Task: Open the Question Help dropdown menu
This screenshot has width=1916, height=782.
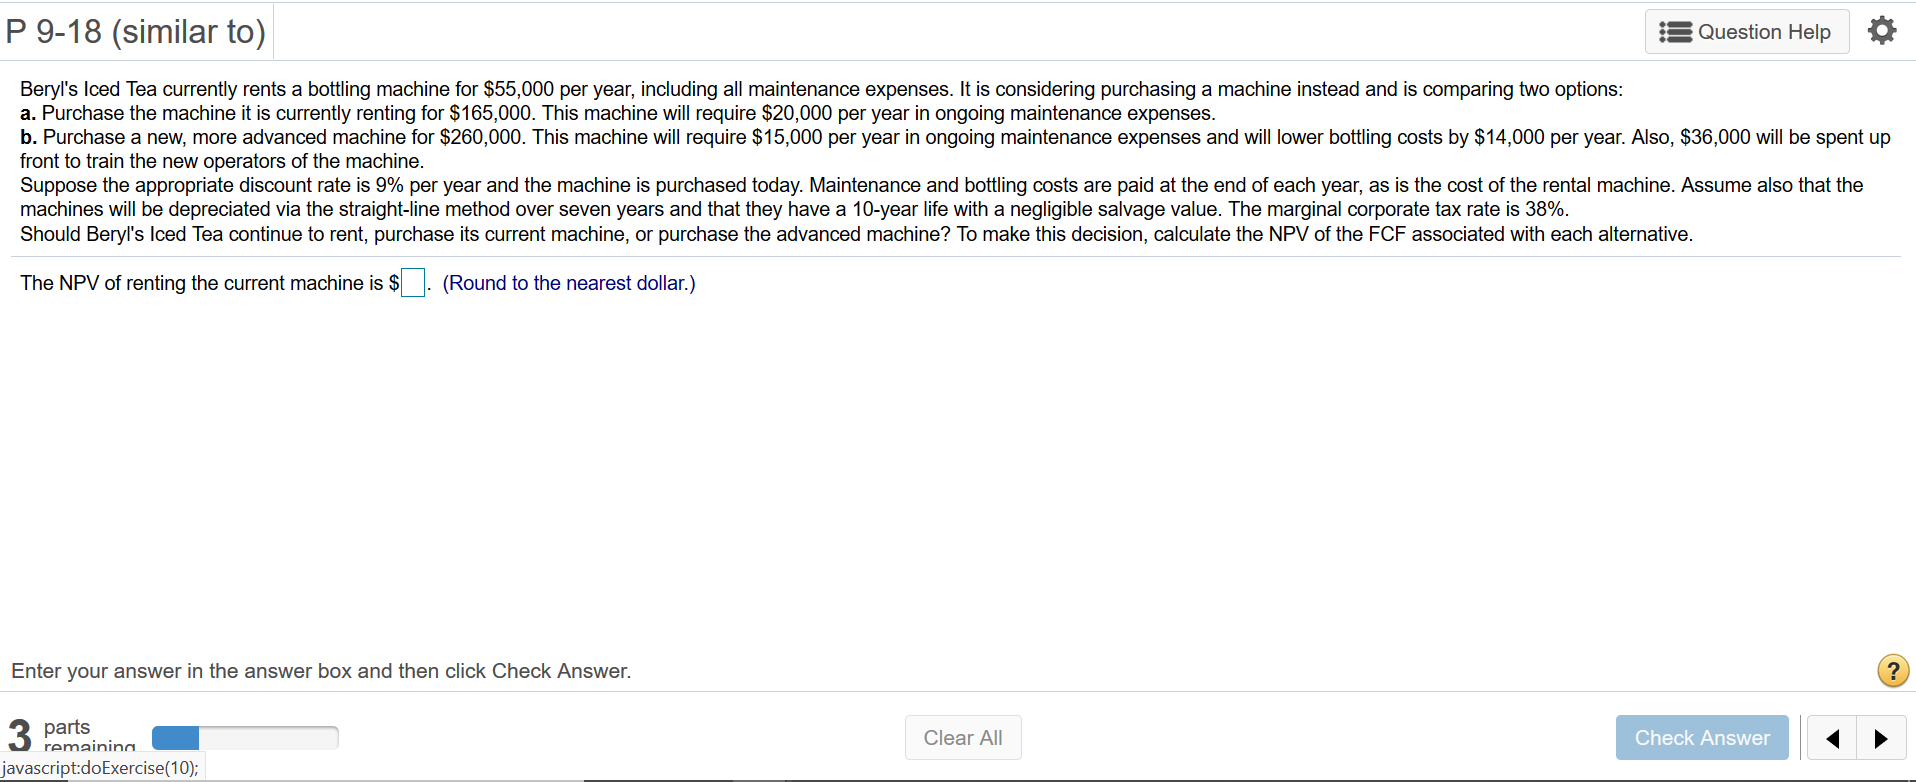Action: pyautogui.click(x=1747, y=32)
